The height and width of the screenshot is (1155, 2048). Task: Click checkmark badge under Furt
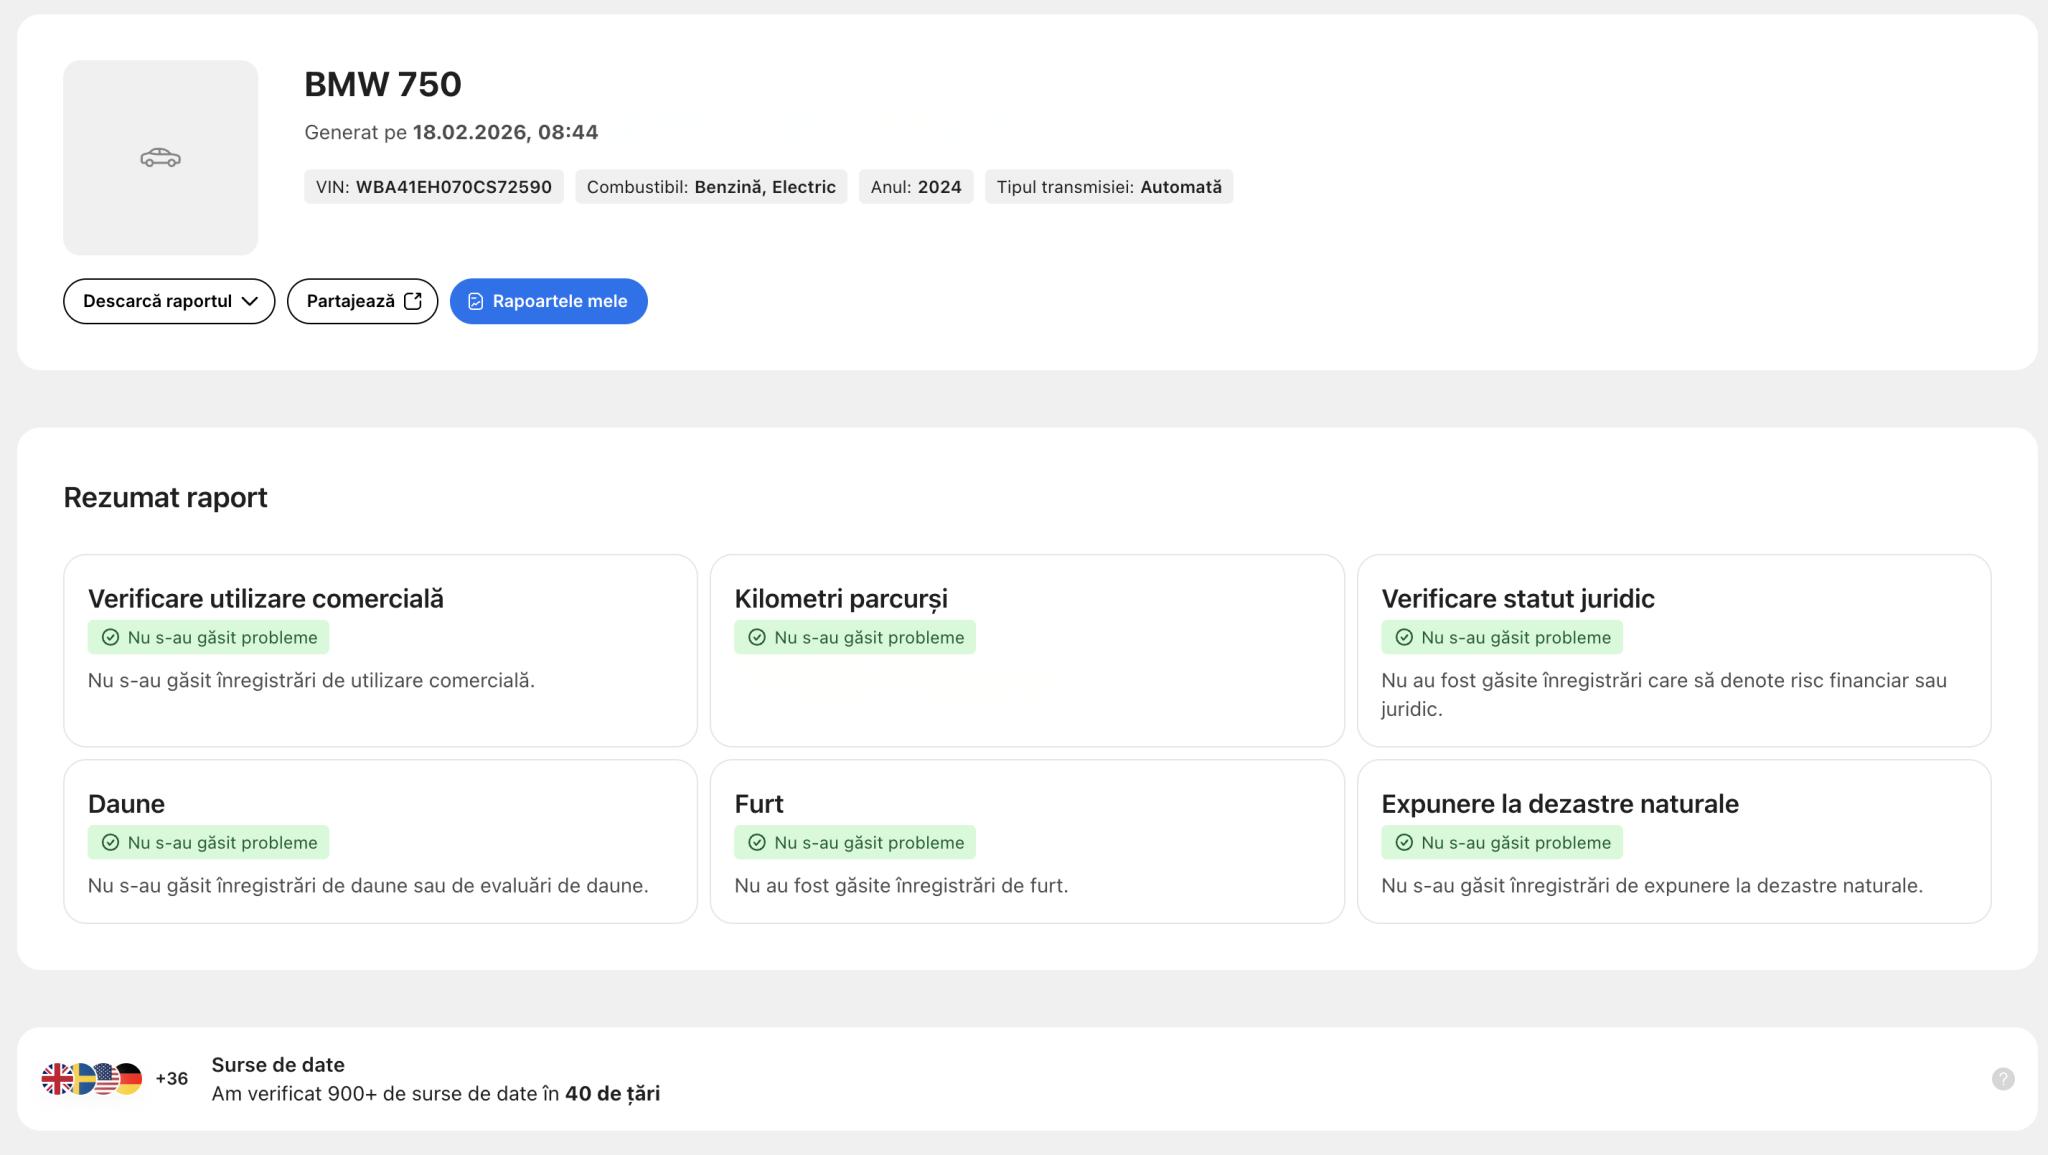854,842
